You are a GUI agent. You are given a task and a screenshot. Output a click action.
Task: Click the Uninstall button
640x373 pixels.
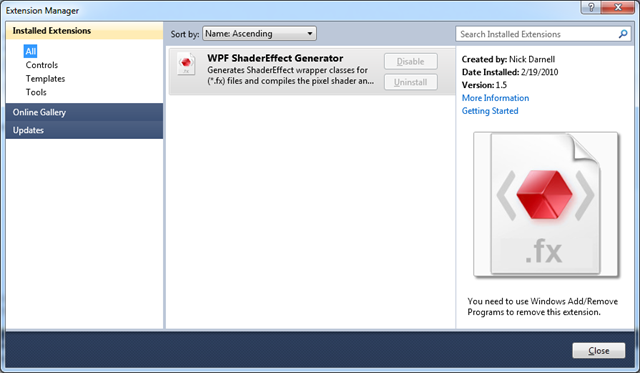[411, 82]
